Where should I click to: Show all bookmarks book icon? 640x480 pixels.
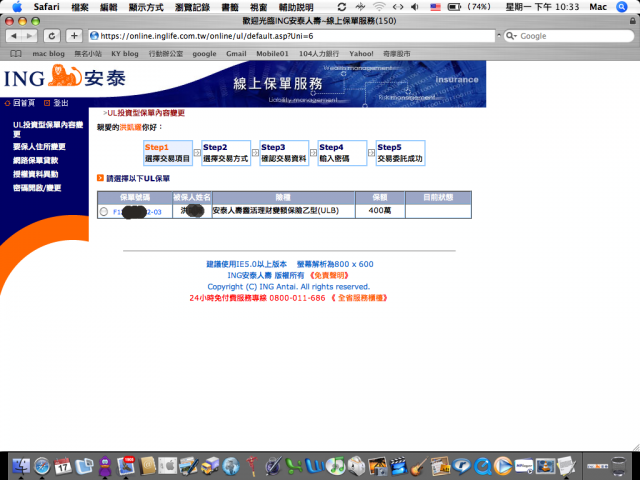[x=16, y=53]
